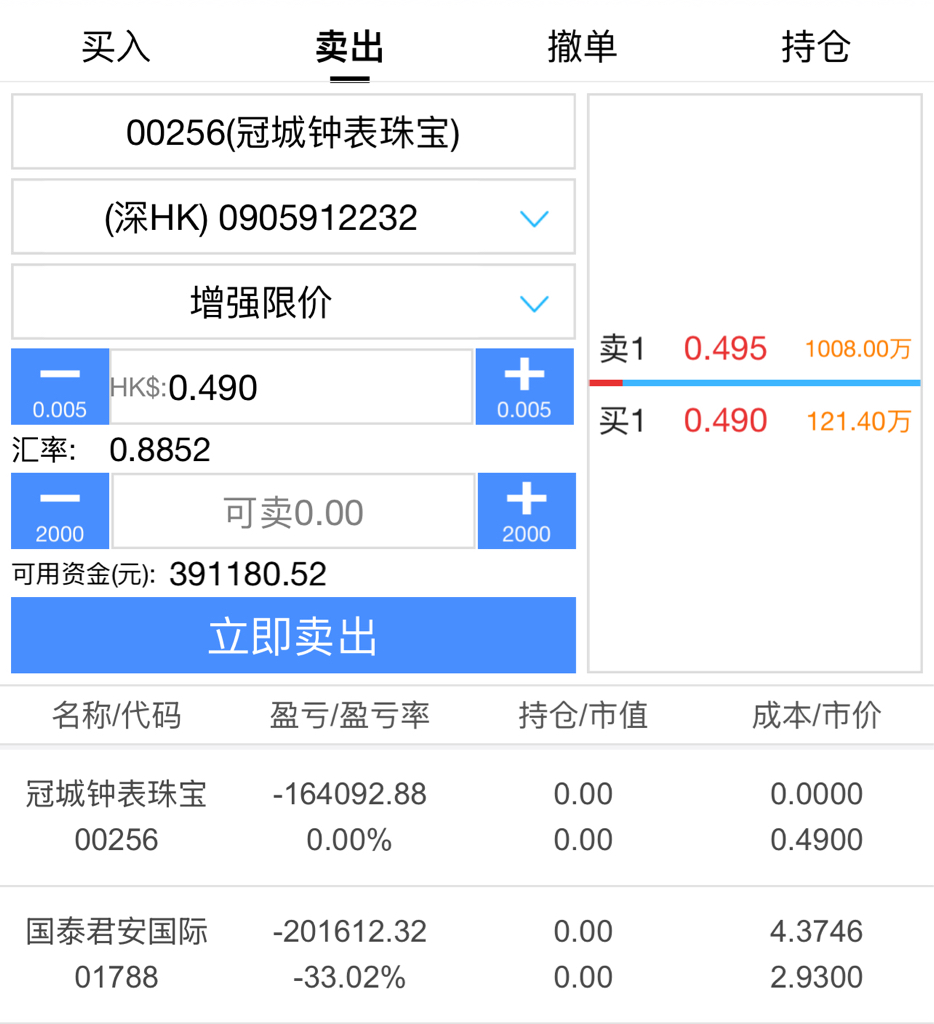The width and height of the screenshot is (934, 1024).
Task: Click the stock code 01788
Action: click(x=117, y=978)
